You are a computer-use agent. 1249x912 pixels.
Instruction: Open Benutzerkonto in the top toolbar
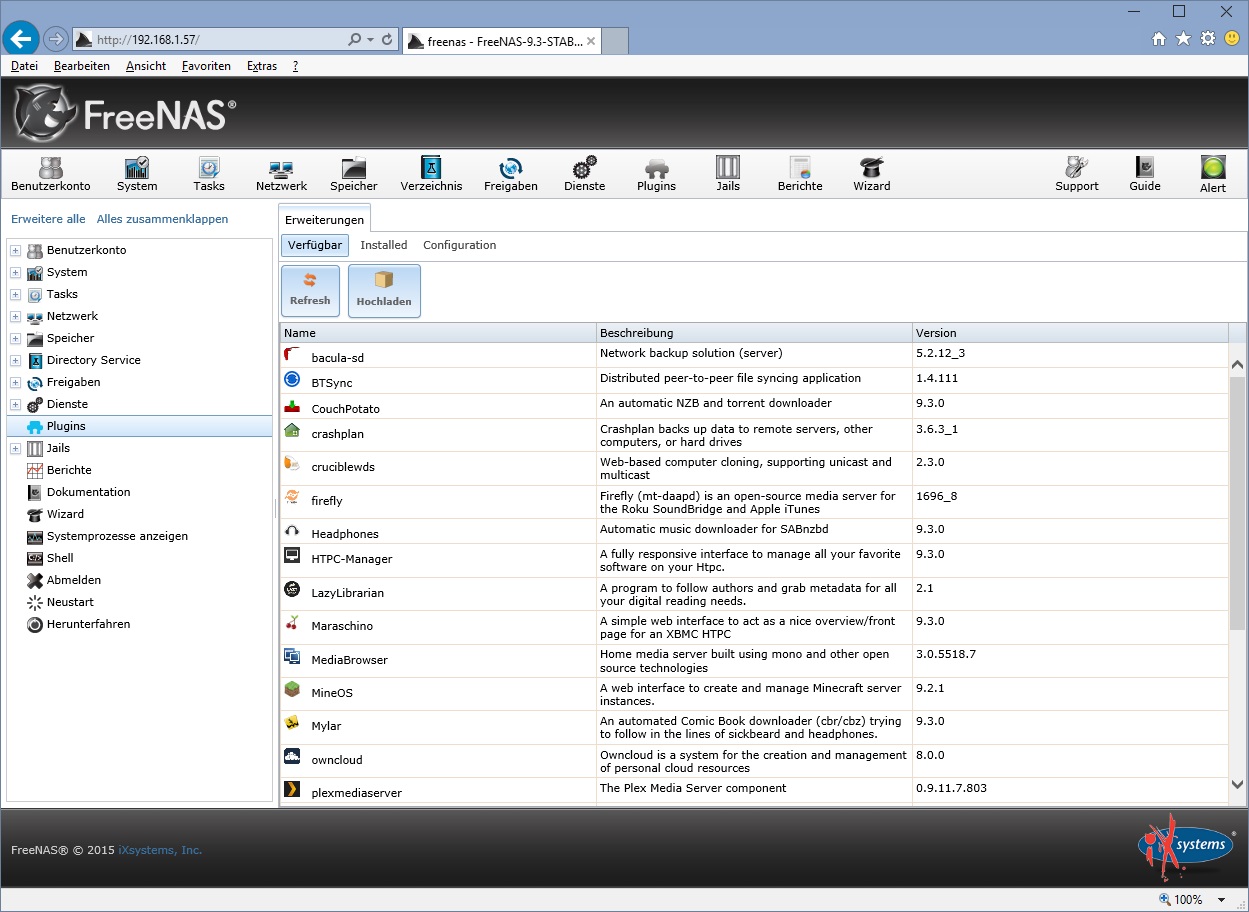tap(51, 173)
